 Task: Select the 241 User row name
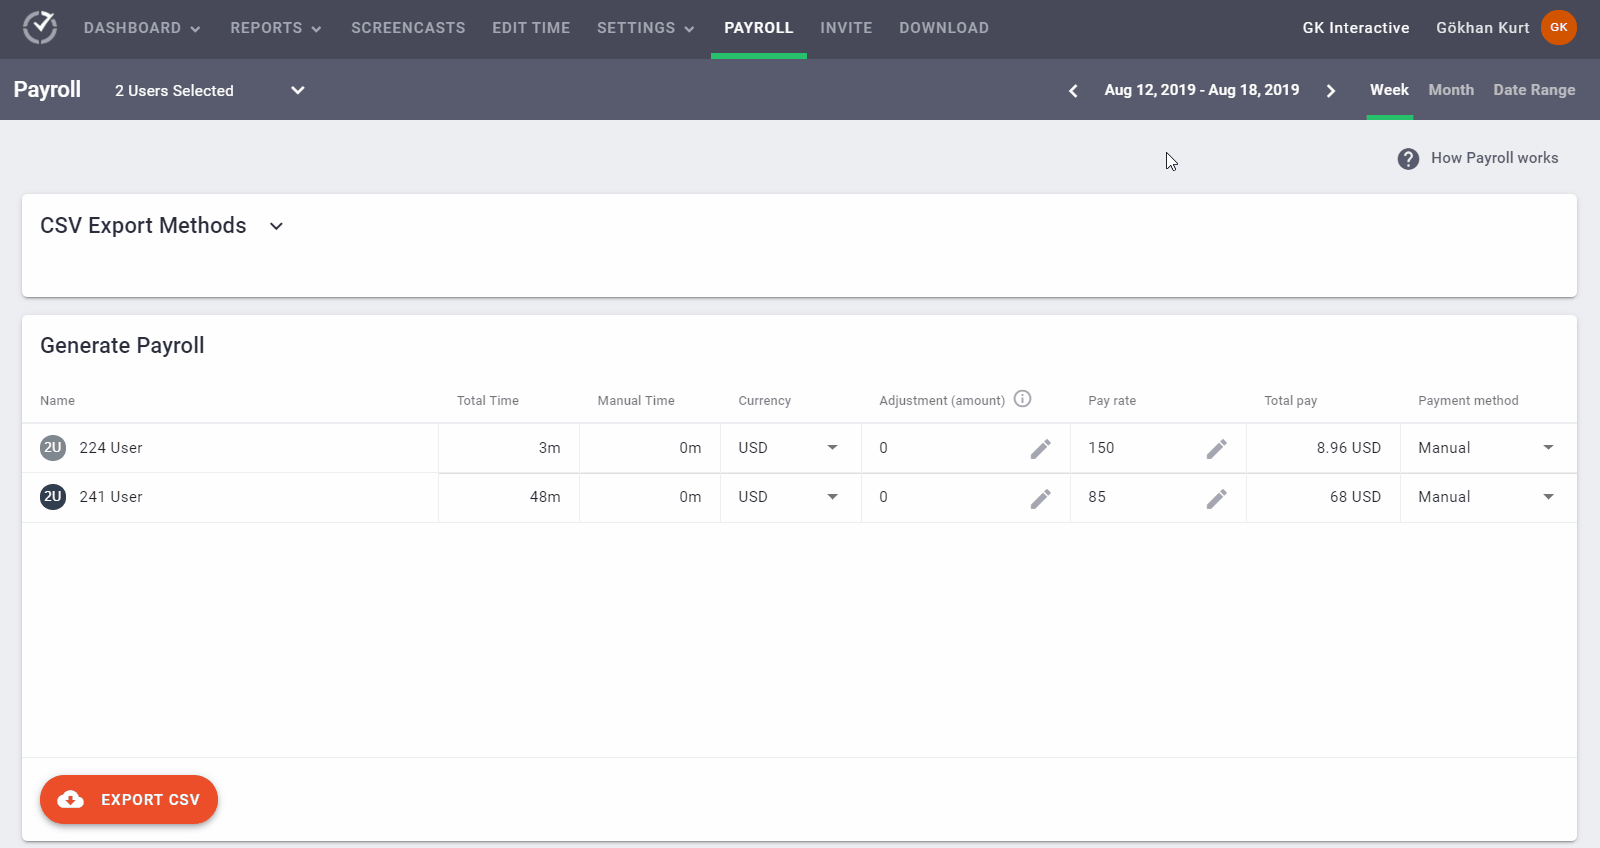(111, 497)
